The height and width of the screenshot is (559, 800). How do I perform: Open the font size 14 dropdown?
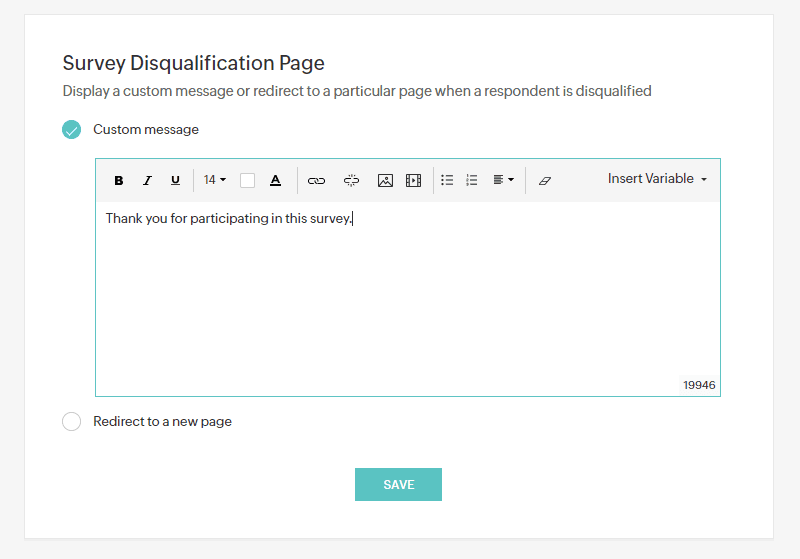(x=214, y=180)
